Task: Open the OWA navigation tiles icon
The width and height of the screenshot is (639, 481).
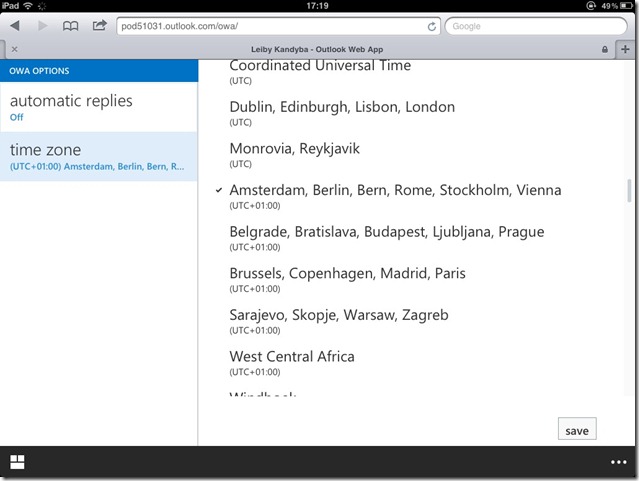Action: click(x=17, y=462)
